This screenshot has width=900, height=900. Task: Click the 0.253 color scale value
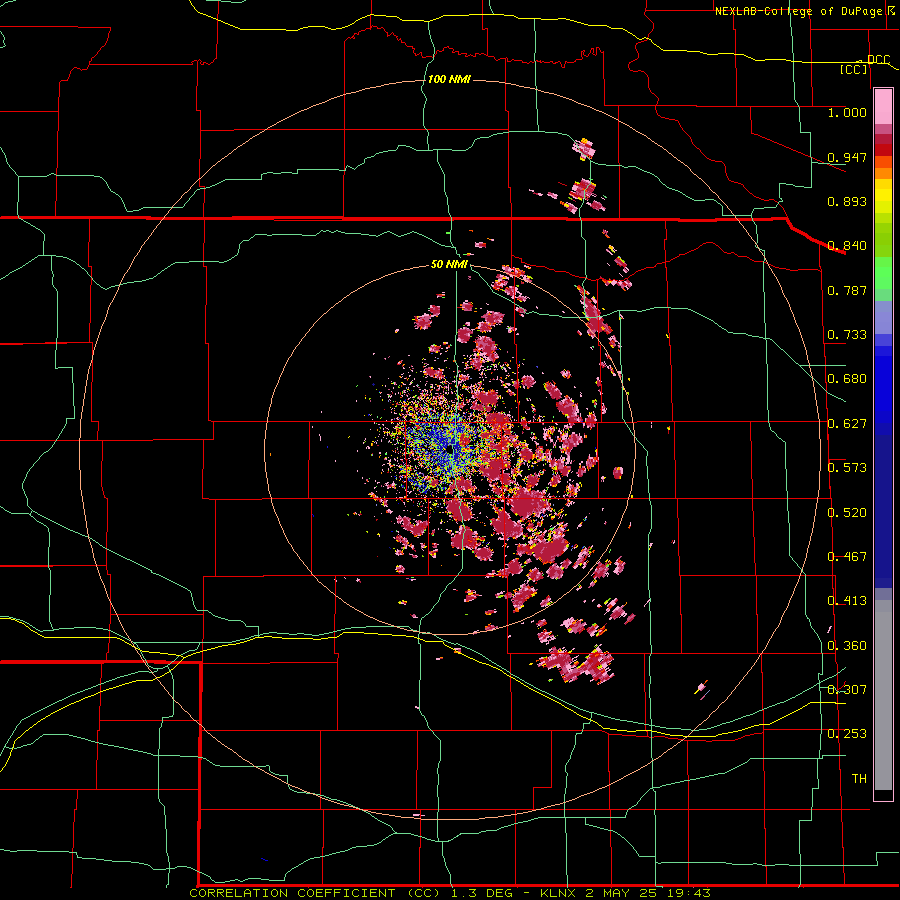tap(847, 734)
